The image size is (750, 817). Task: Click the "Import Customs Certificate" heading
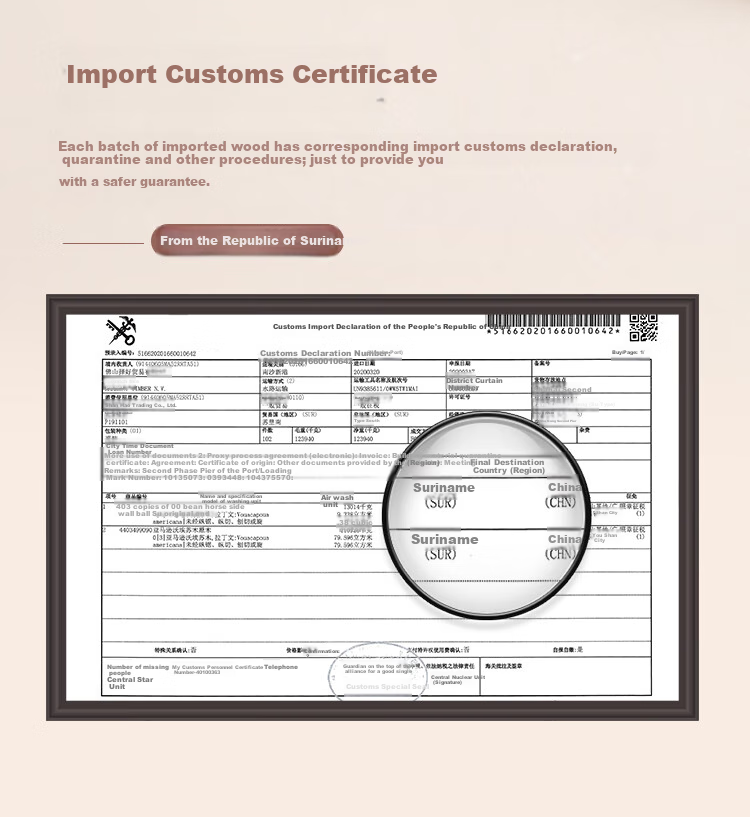[252, 75]
